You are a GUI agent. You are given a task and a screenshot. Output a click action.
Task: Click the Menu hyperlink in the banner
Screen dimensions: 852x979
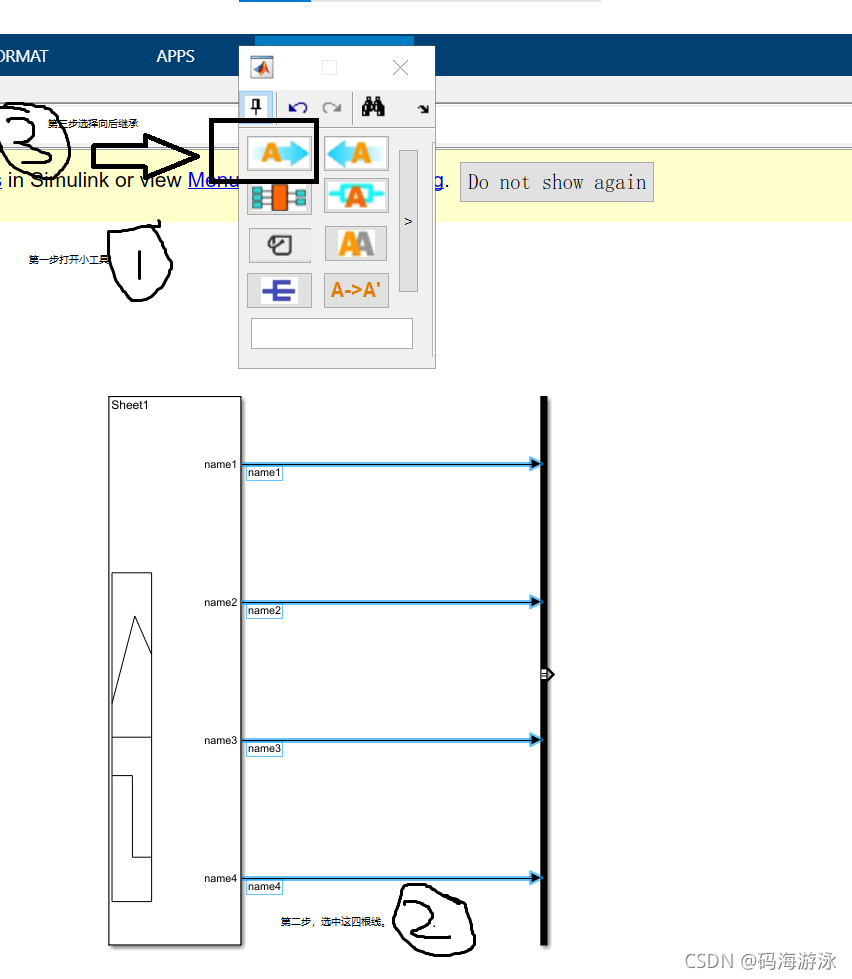point(213,180)
